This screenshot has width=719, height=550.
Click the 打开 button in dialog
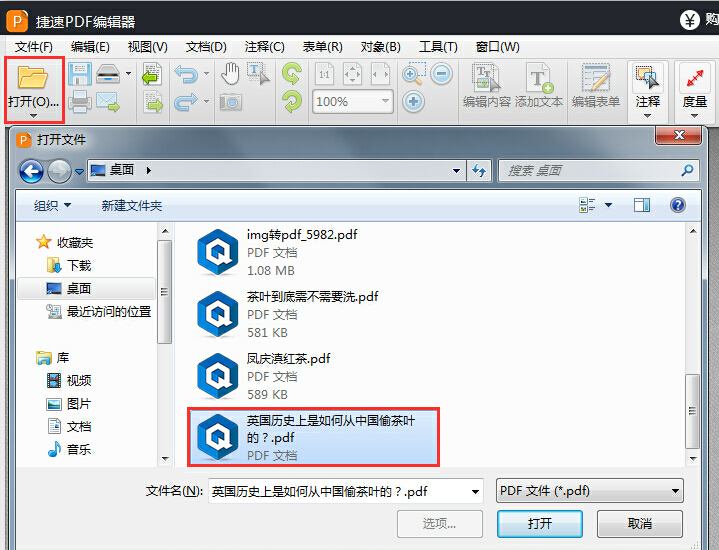pos(540,524)
